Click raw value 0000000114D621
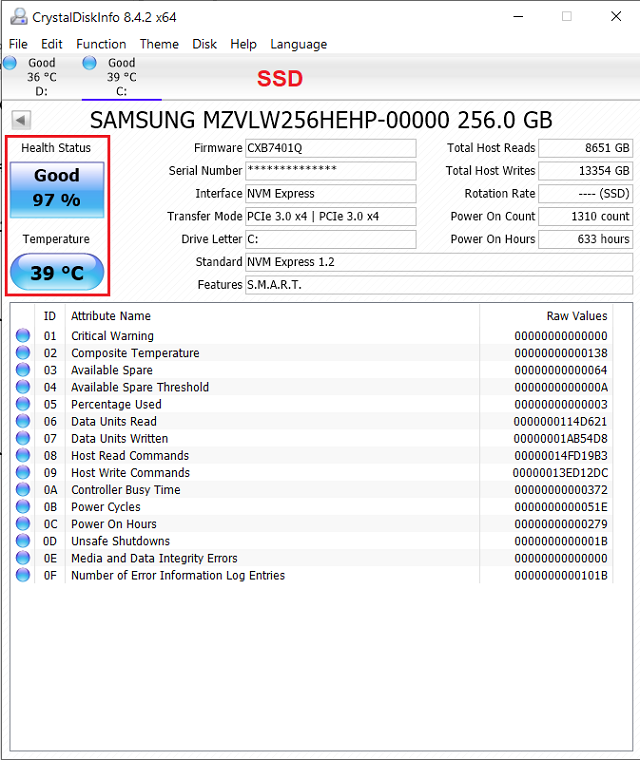The width and height of the screenshot is (640, 760). pyautogui.click(x=560, y=421)
